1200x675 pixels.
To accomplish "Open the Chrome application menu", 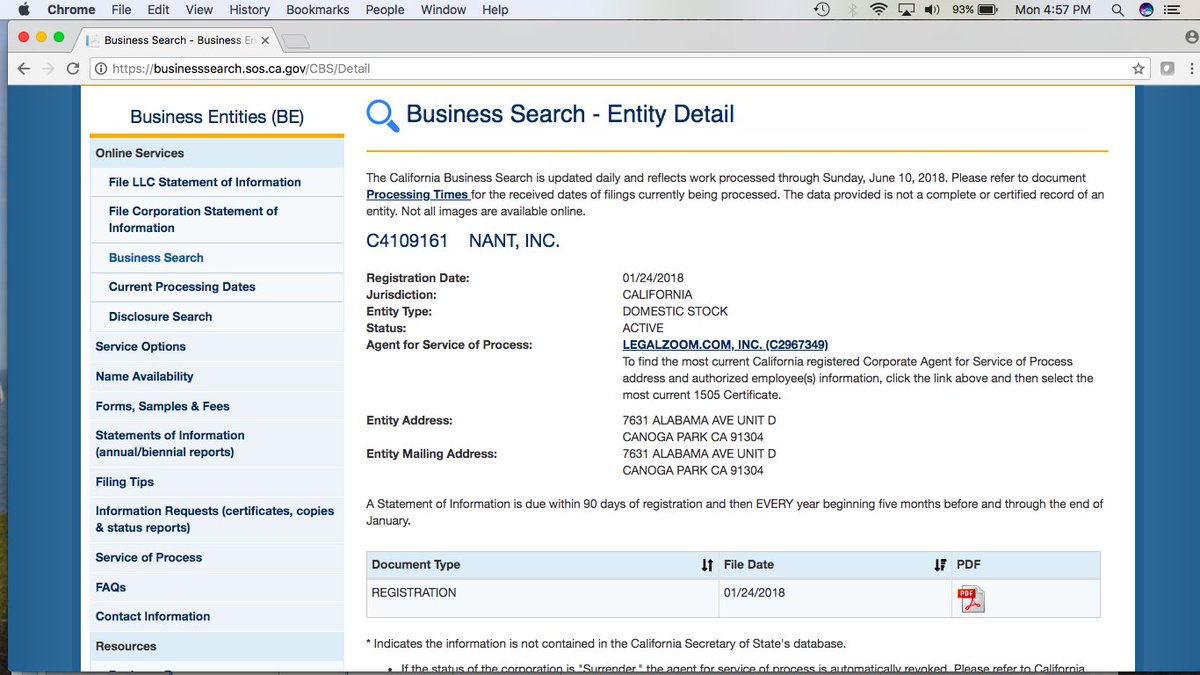I will pos(71,10).
